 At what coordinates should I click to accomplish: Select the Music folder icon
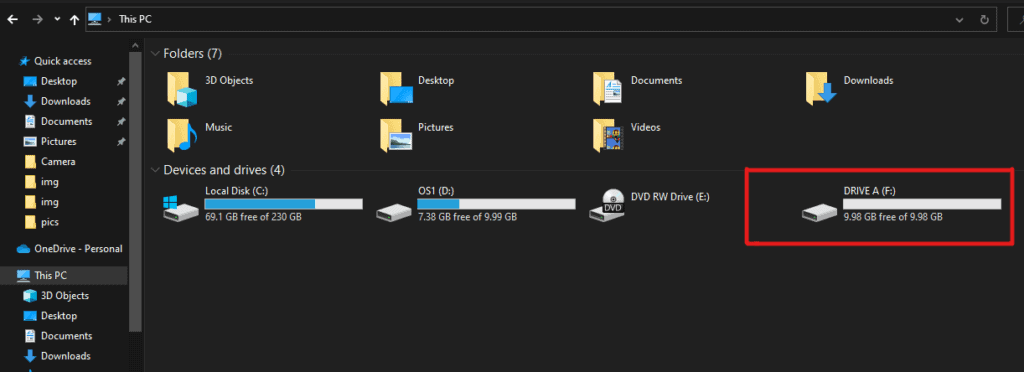(x=182, y=136)
